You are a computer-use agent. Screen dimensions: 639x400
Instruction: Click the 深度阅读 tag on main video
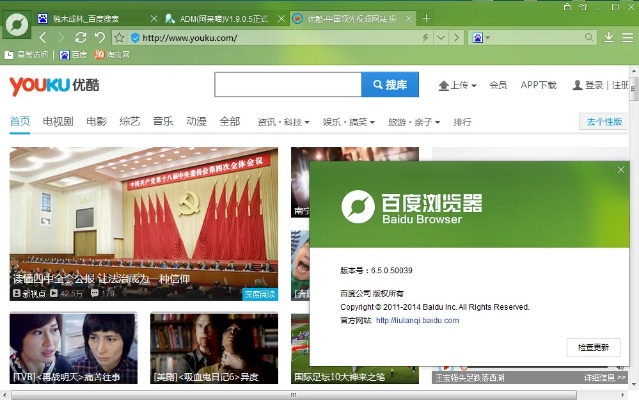260,294
